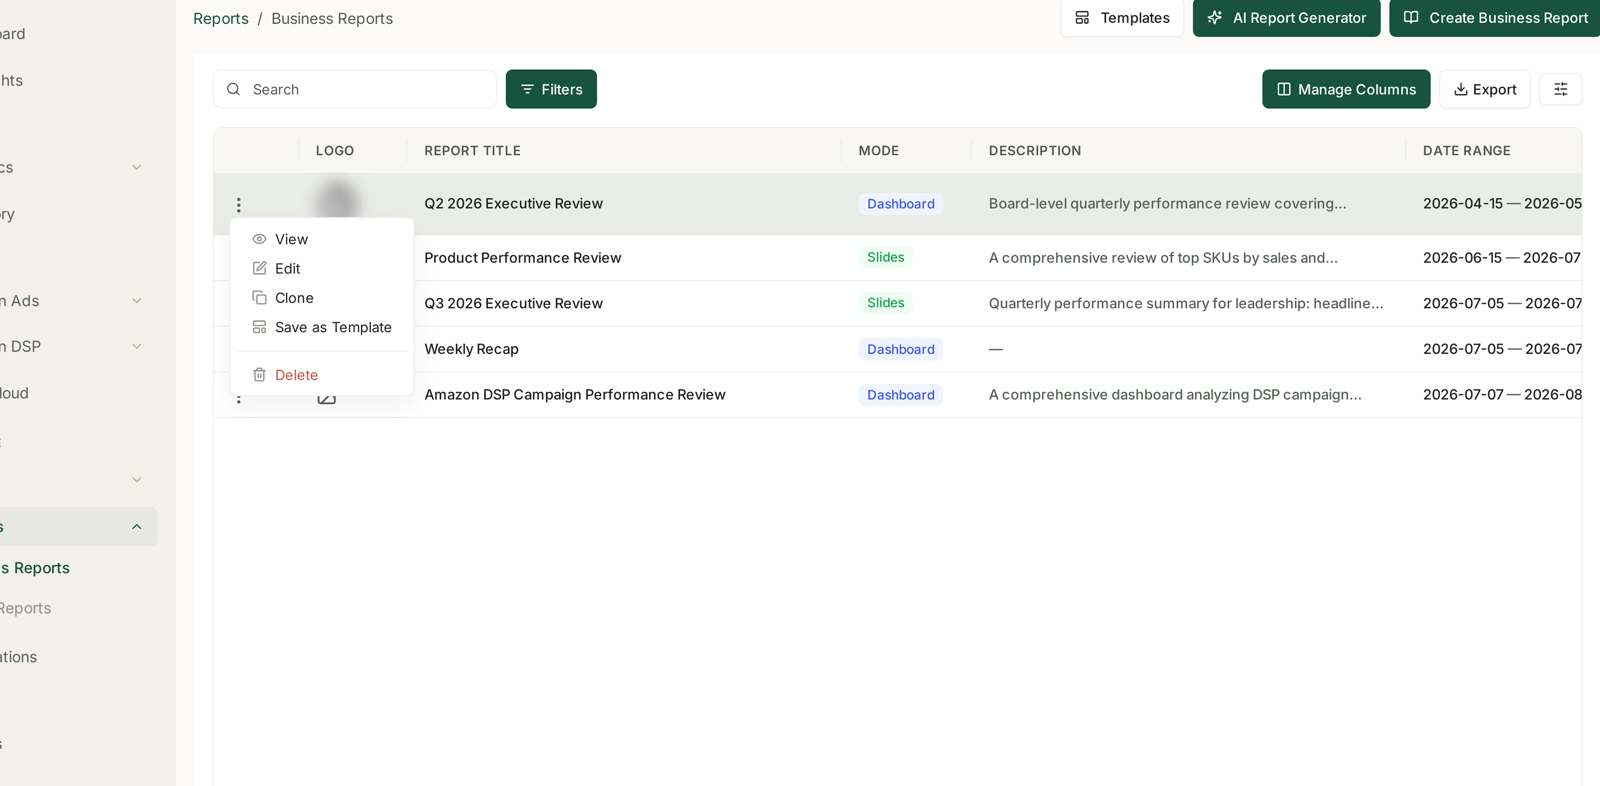Click the view settings sliders icon

(x=1560, y=89)
